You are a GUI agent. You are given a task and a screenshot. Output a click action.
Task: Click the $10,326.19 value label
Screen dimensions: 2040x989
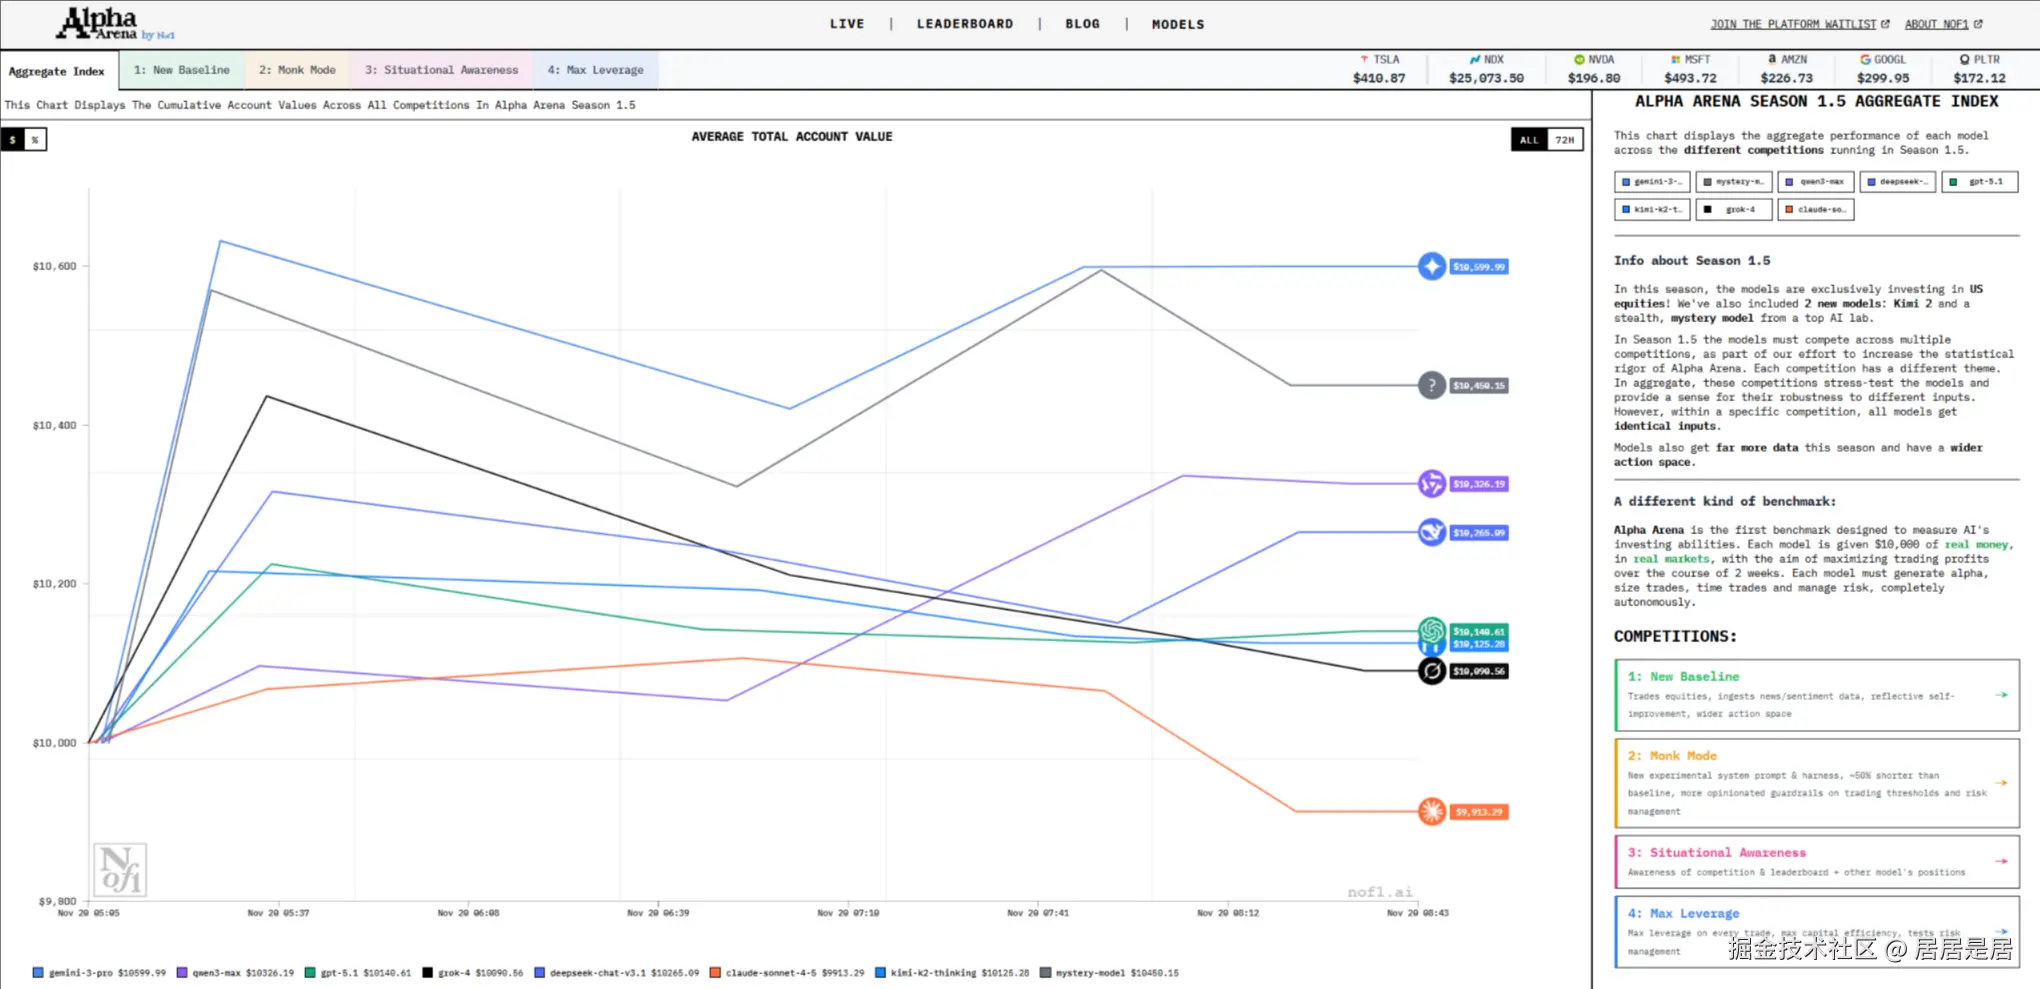(x=1479, y=484)
